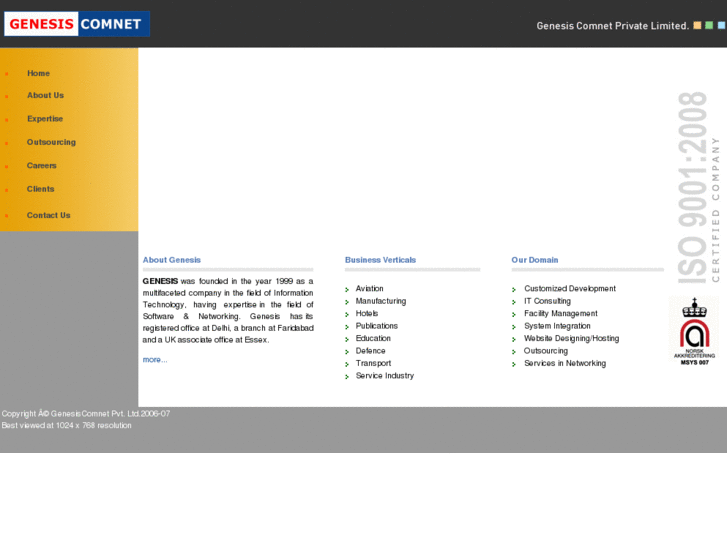Screen dimensions: 727x545
Task: Click green arrow beside IT Consulting
Action: 514,302
